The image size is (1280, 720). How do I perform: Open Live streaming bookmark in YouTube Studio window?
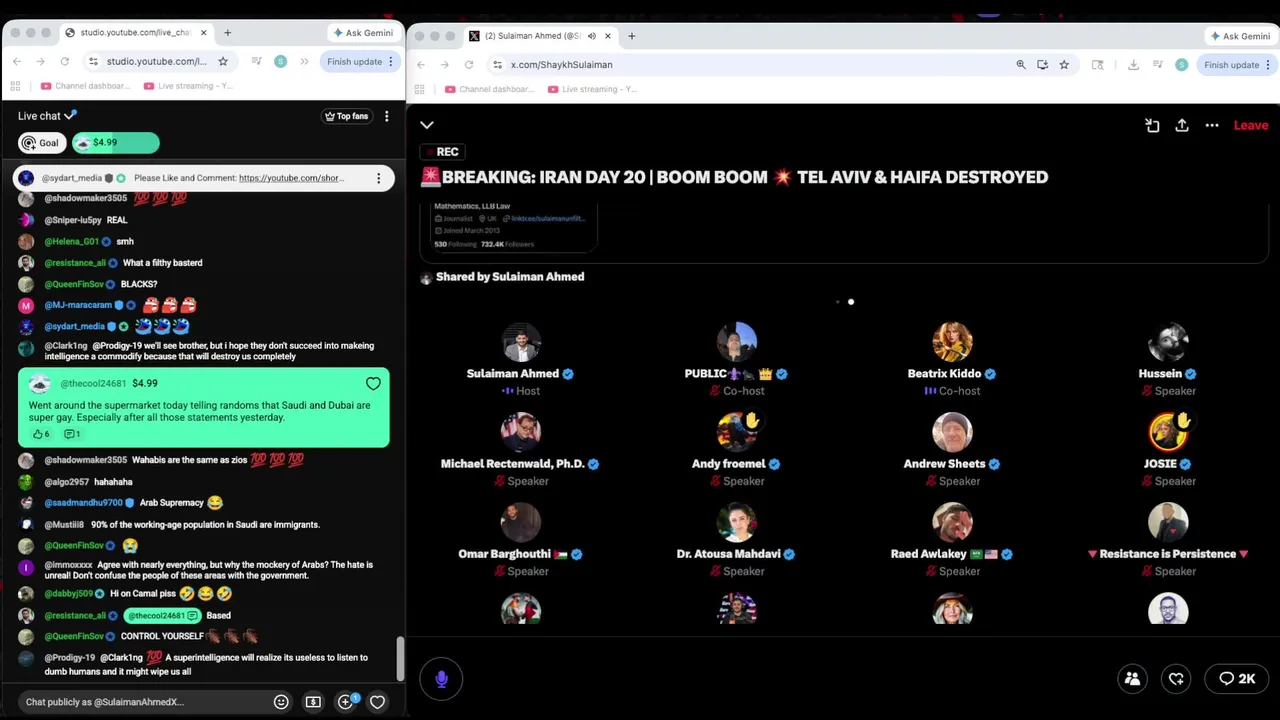pyautogui.click(x=188, y=86)
